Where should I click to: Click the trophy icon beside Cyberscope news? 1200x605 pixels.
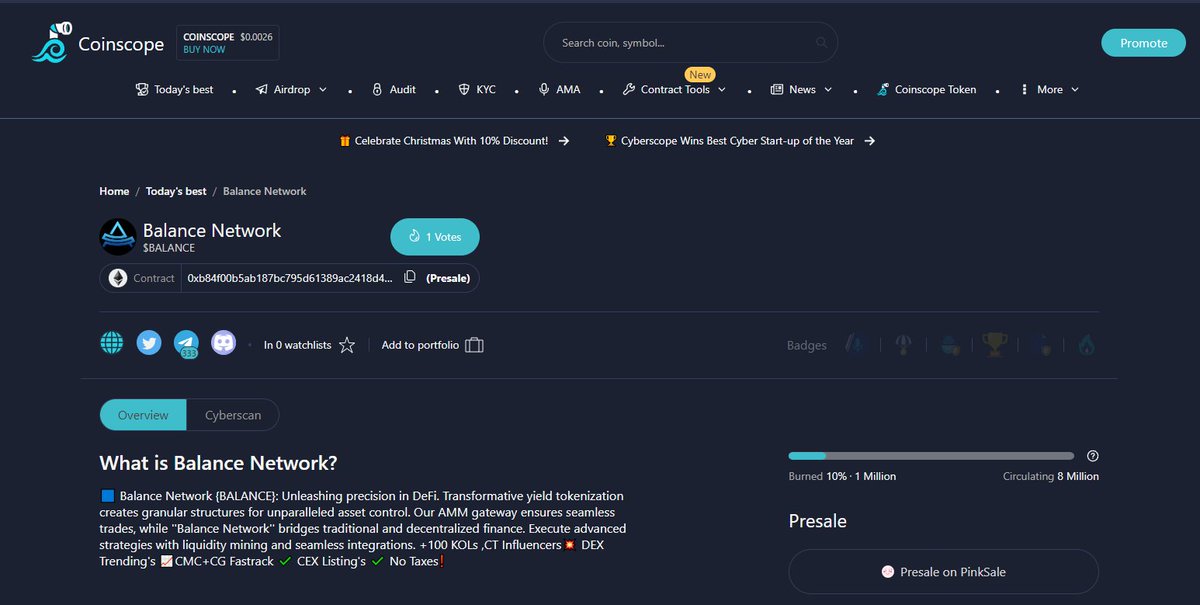(611, 141)
